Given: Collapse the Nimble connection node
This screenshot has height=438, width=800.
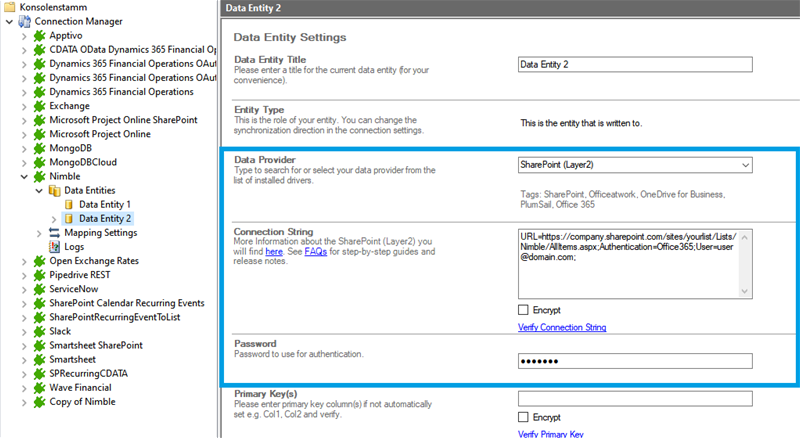Looking at the screenshot, I should [24, 175].
